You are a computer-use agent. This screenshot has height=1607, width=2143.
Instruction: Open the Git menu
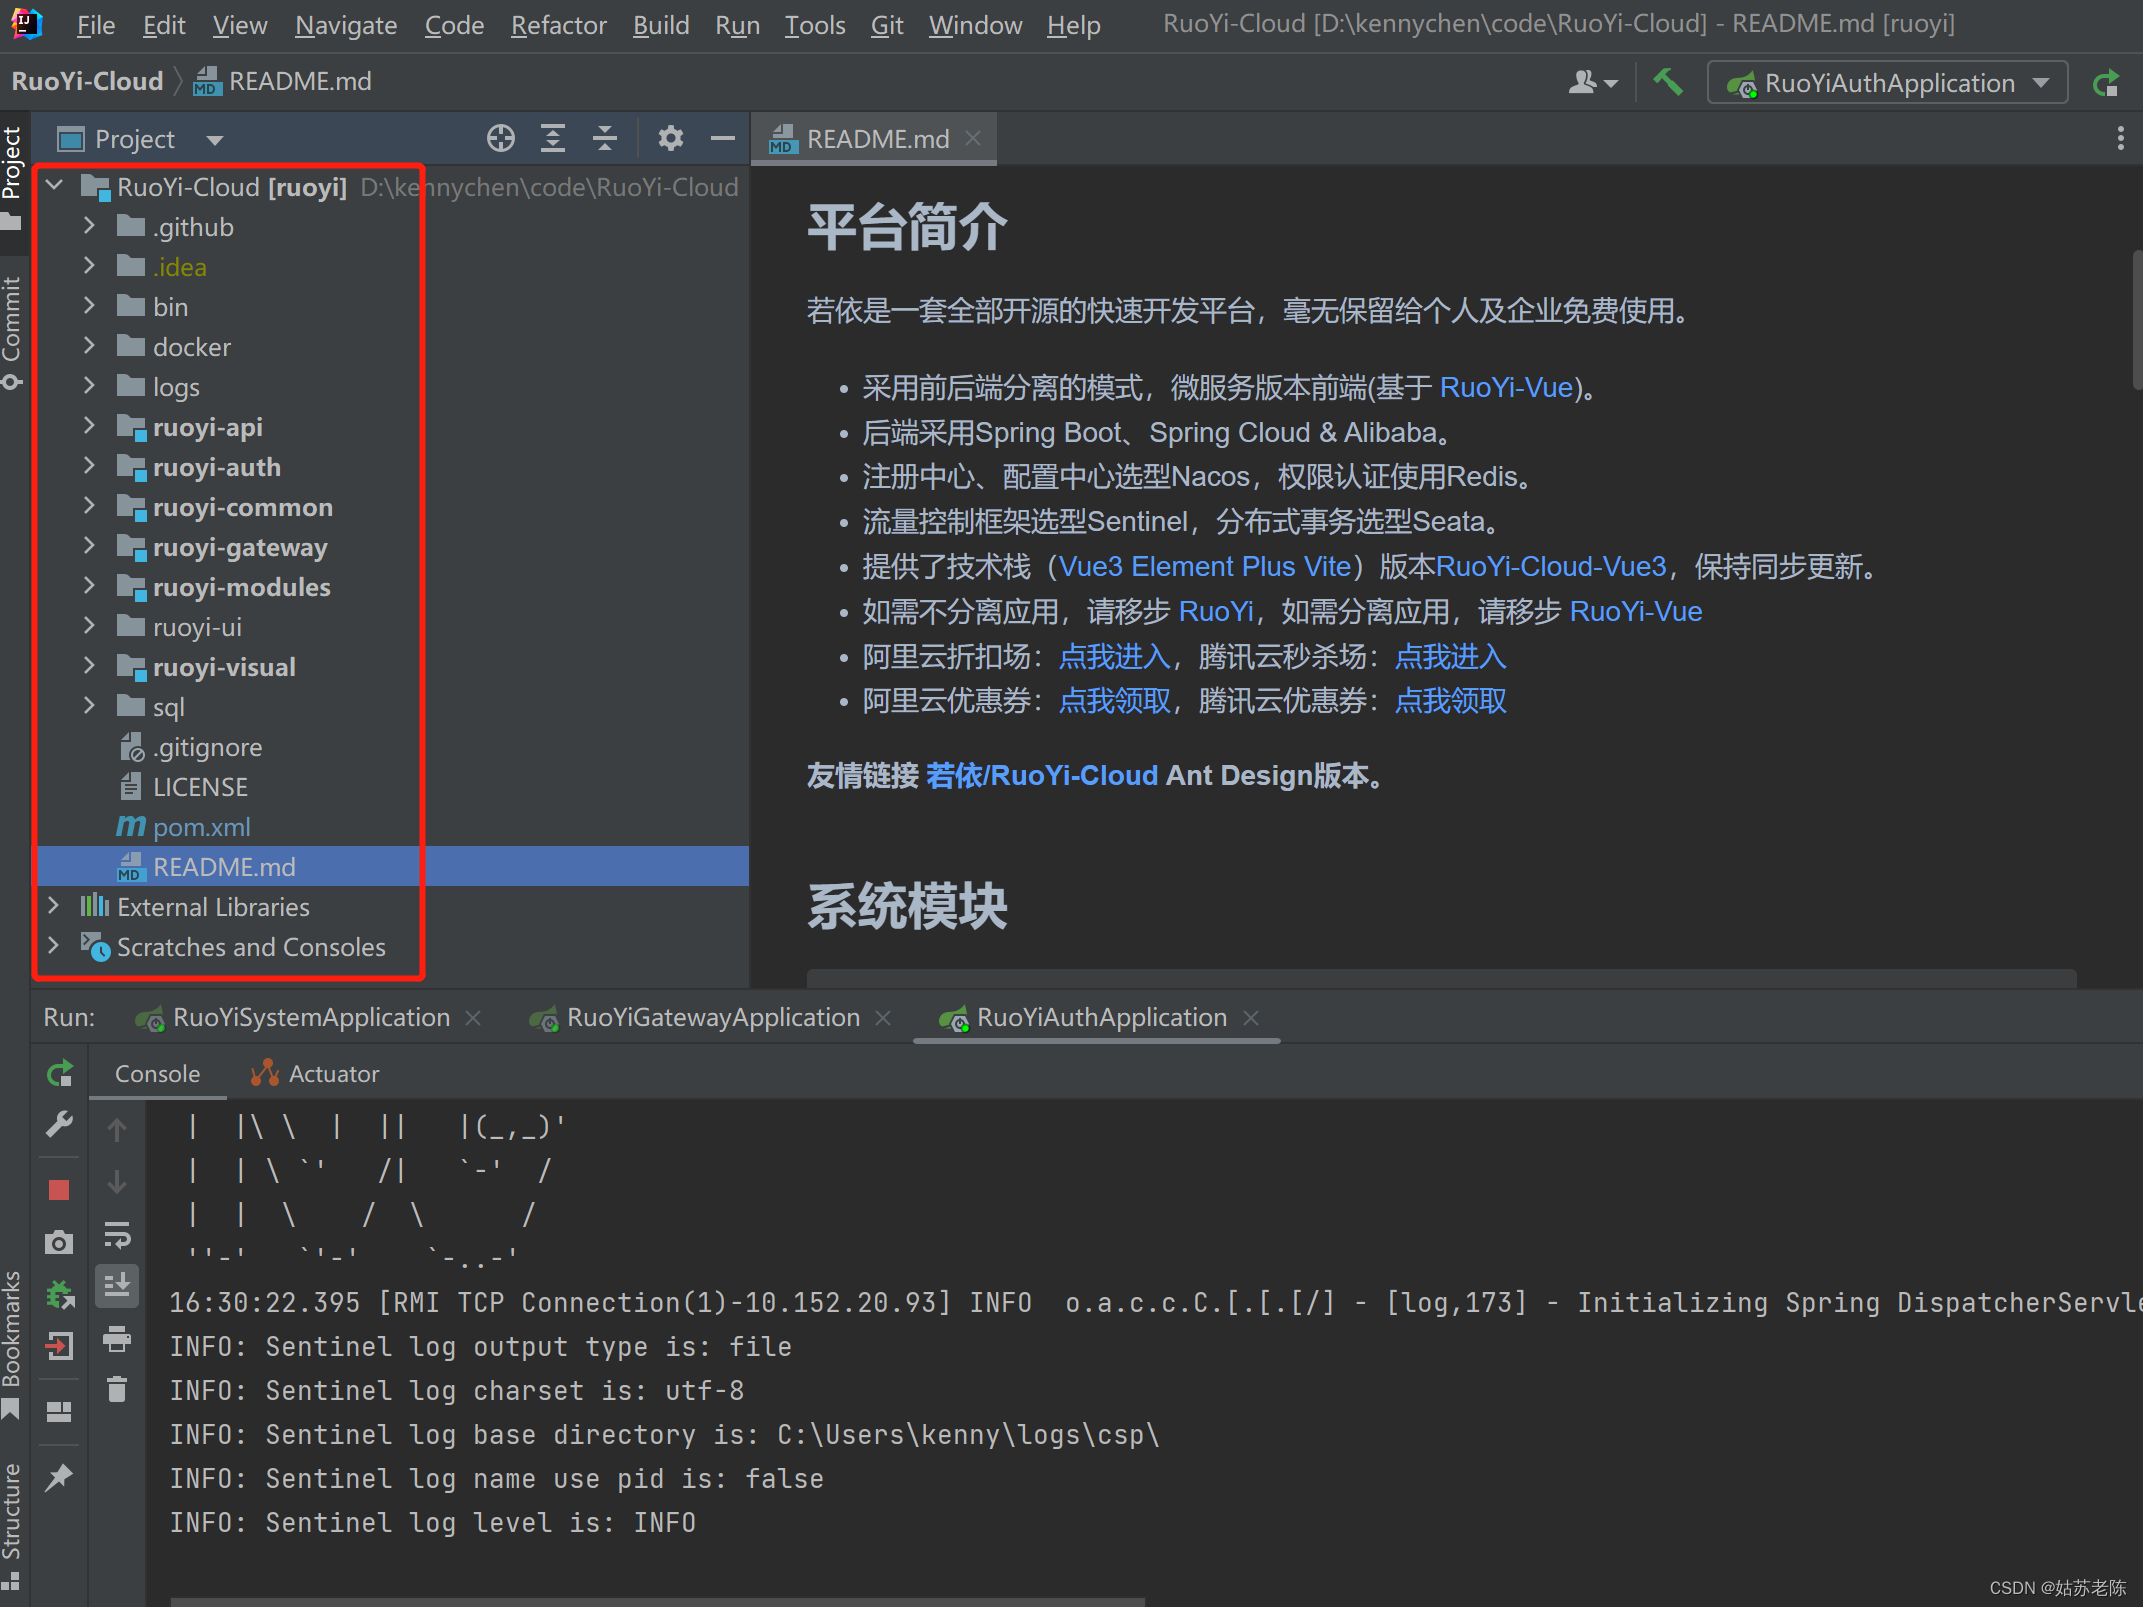[886, 25]
